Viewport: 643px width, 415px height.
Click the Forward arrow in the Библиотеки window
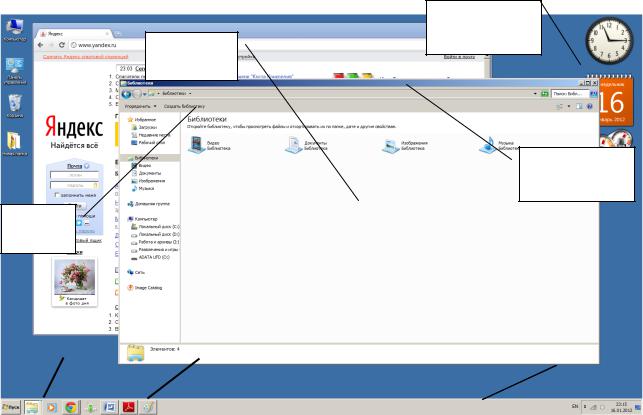(137, 94)
